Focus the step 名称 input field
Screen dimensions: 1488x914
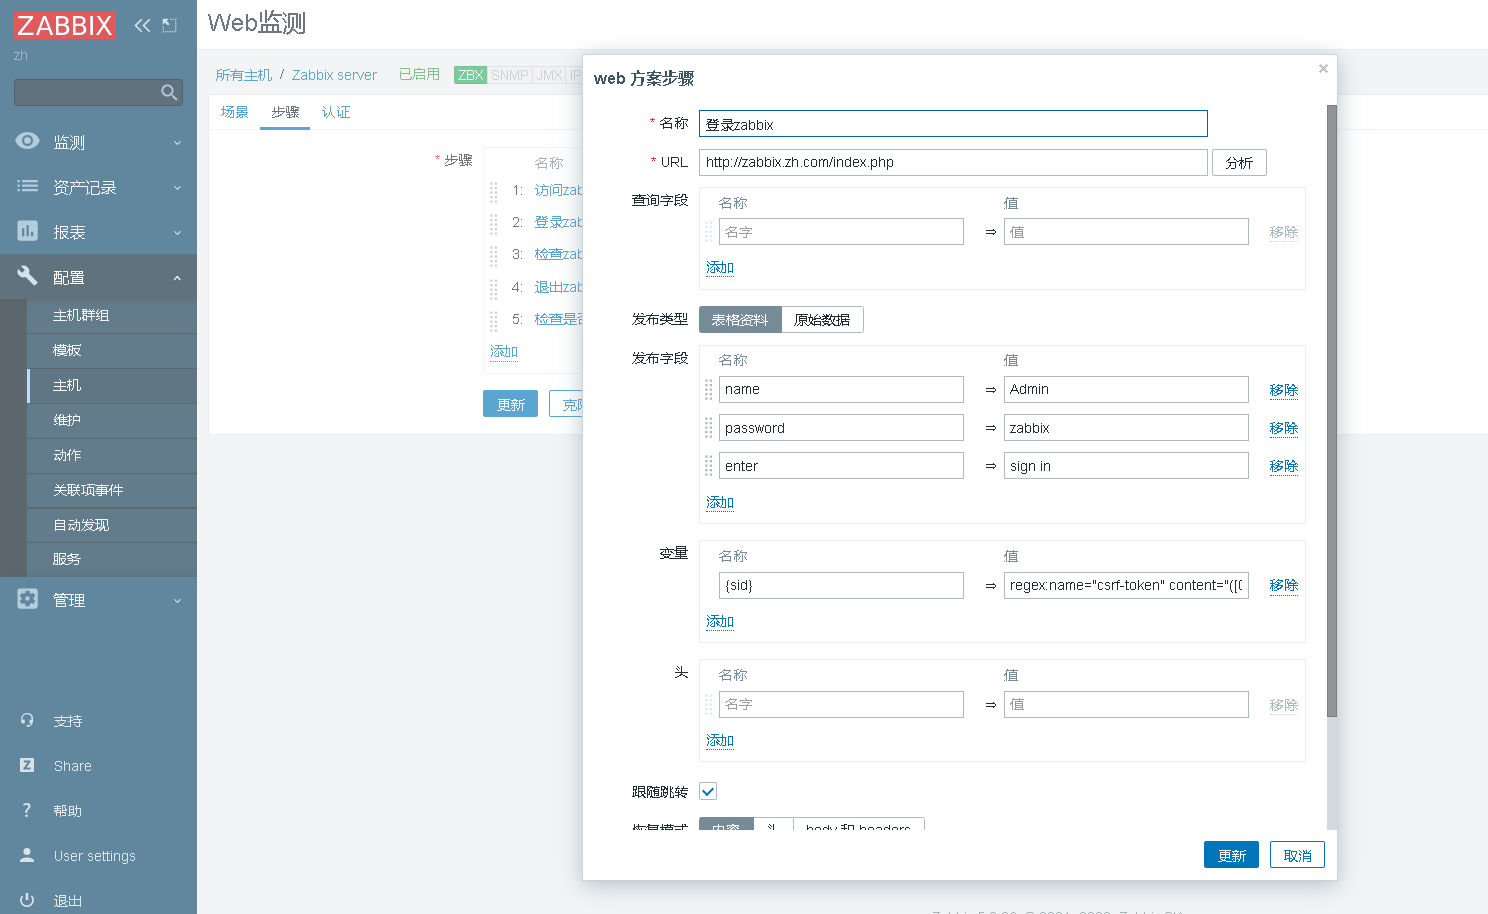click(953, 123)
